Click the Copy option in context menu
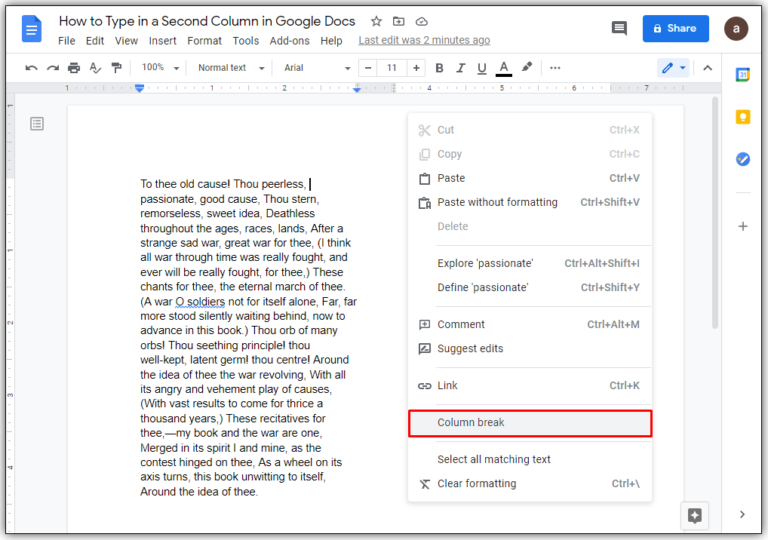The image size is (768, 540). pos(530,154)
